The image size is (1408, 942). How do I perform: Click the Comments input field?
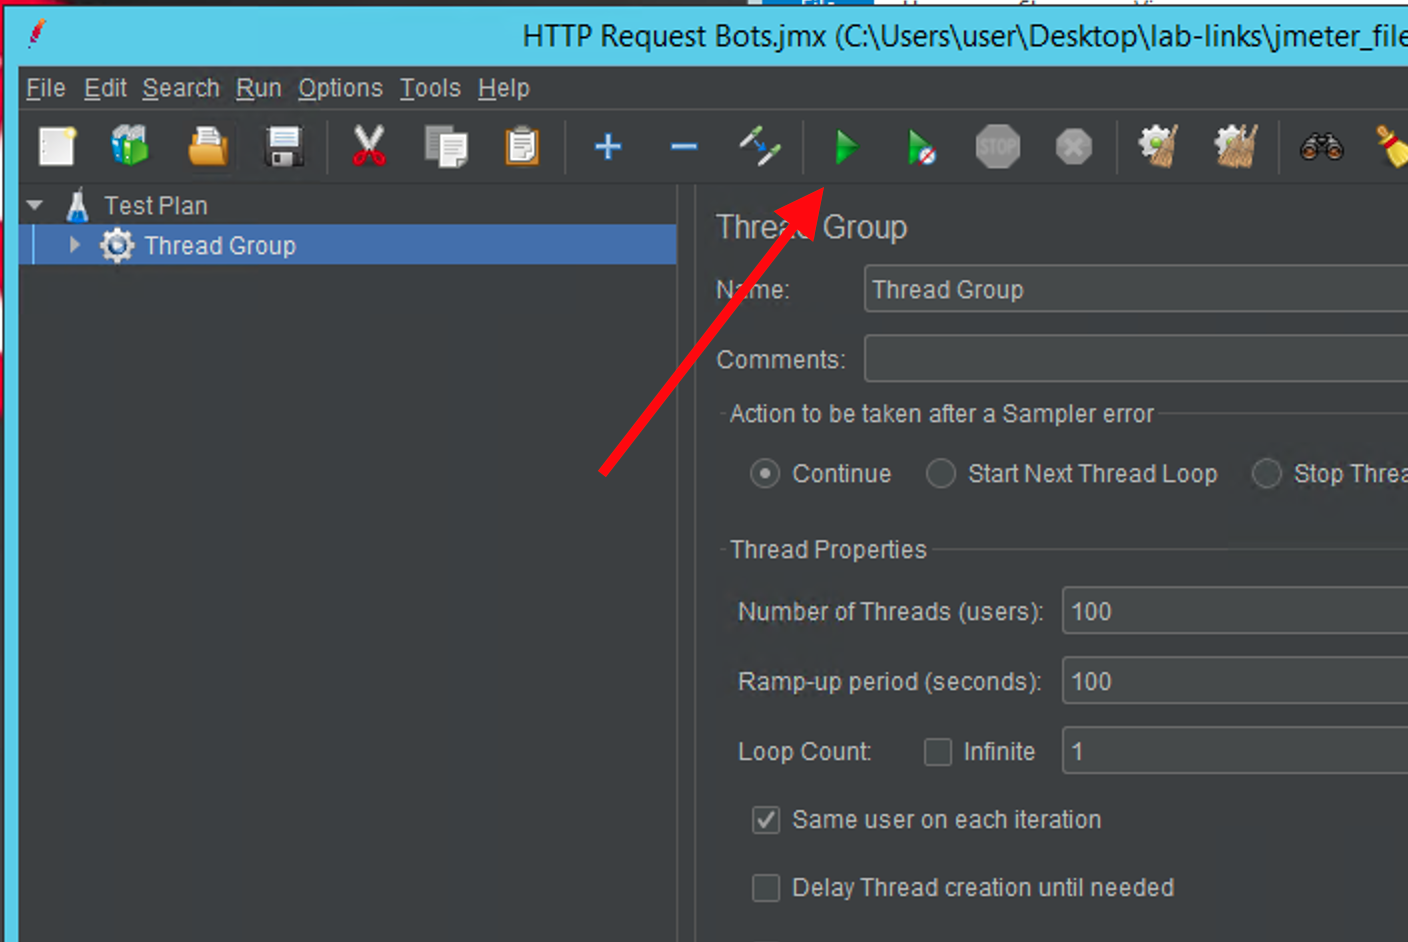point(1136,359)
